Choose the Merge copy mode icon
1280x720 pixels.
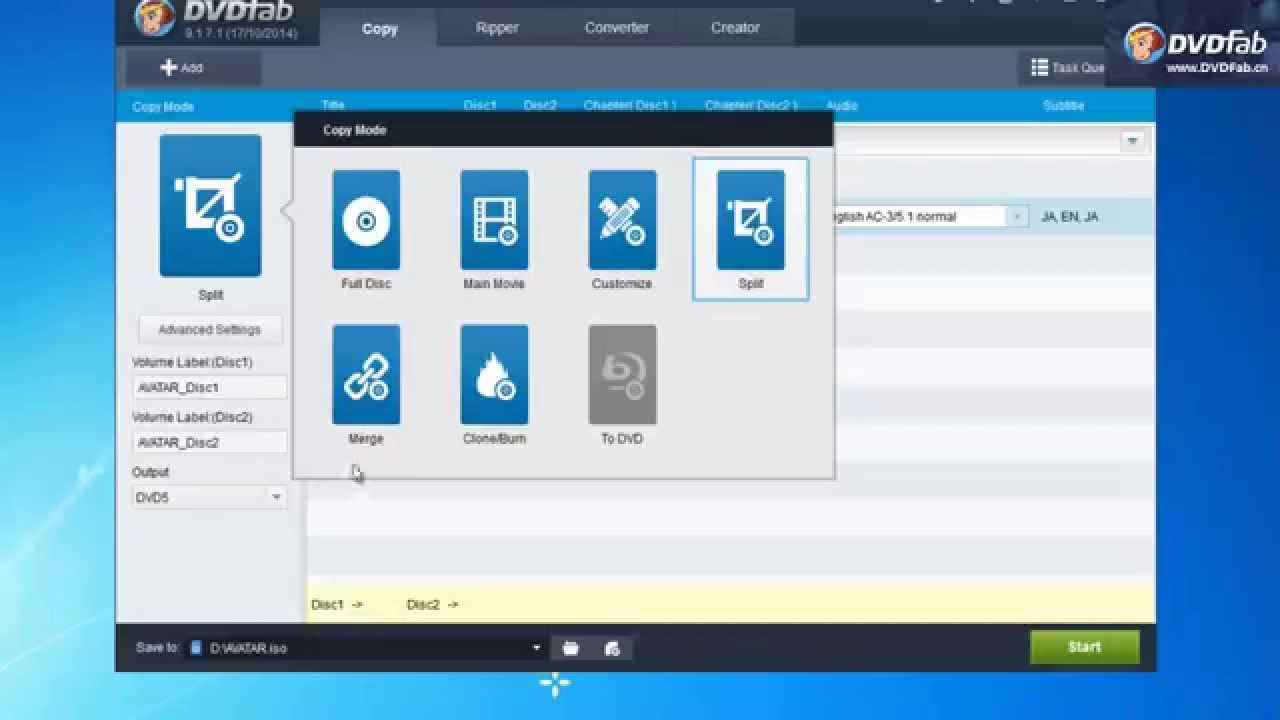click(366, 375)
